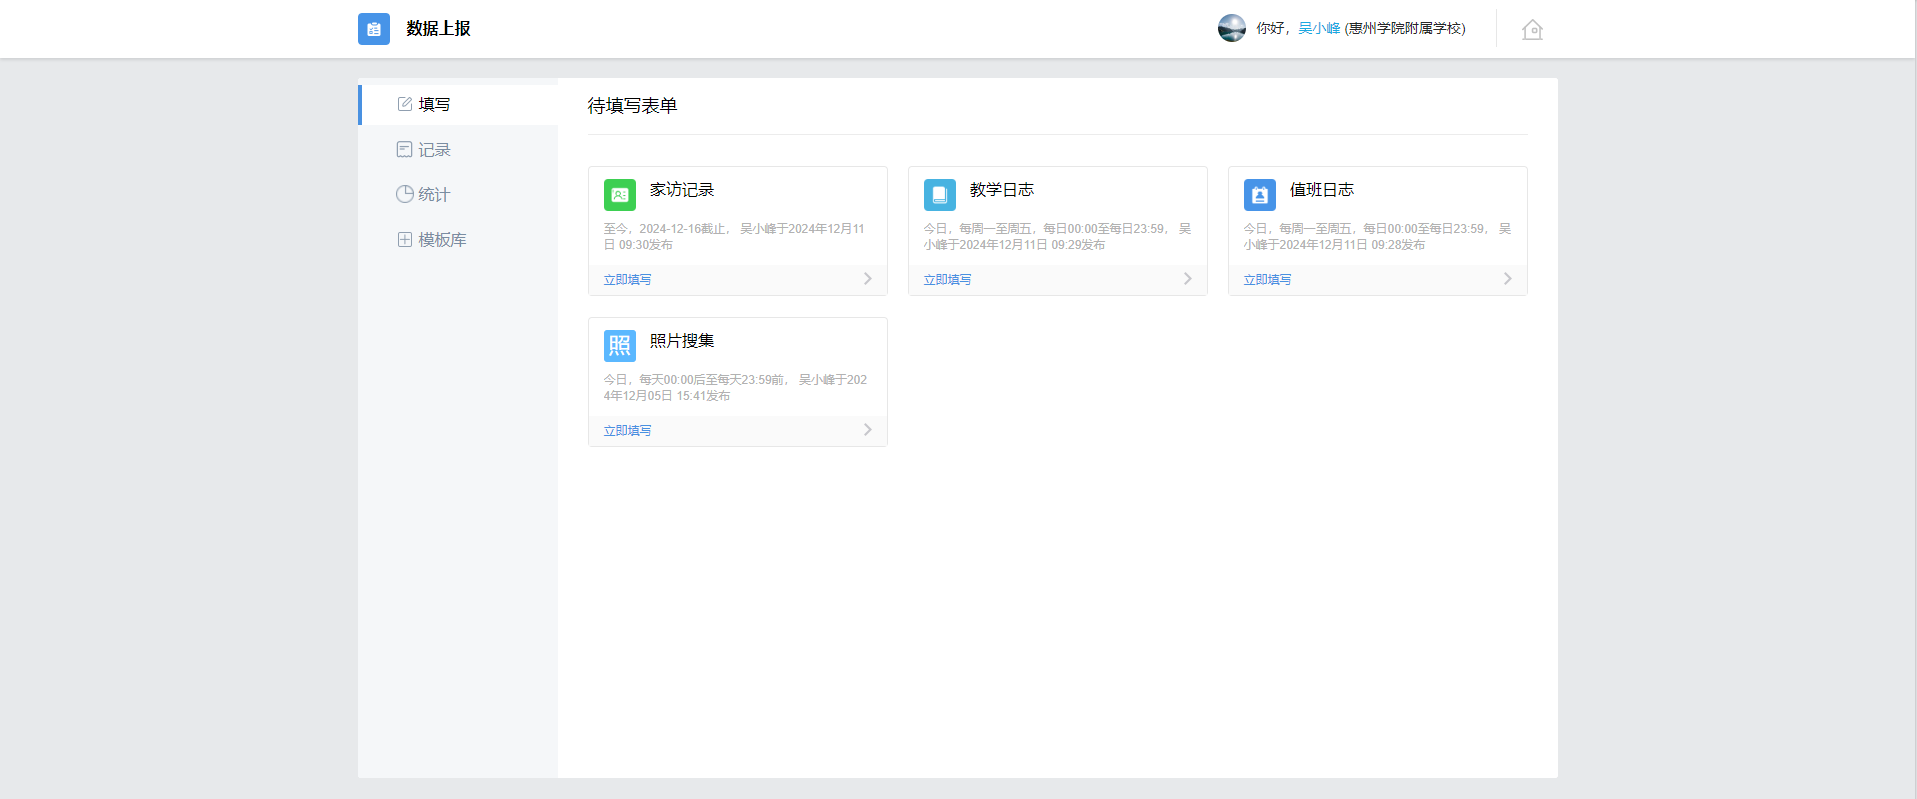Screen dimensions: 1917x799
Task: Click the 数据上报 app logo icon
Action: click(373, 29)
